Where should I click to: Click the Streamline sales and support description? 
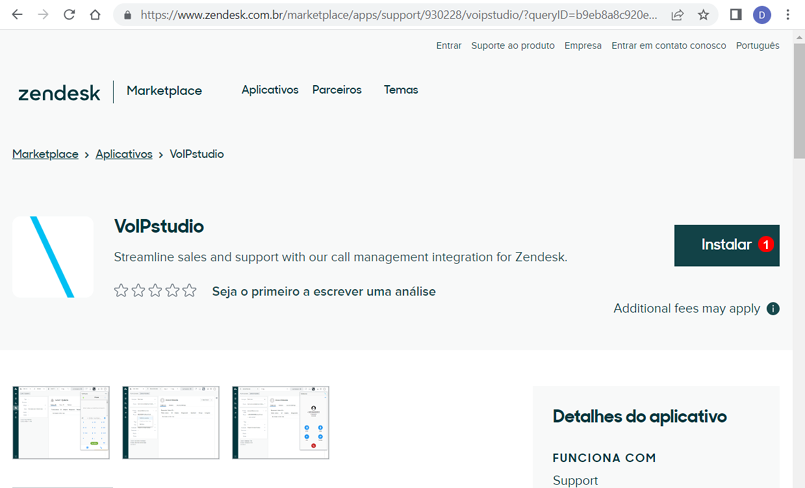[341, 257]
